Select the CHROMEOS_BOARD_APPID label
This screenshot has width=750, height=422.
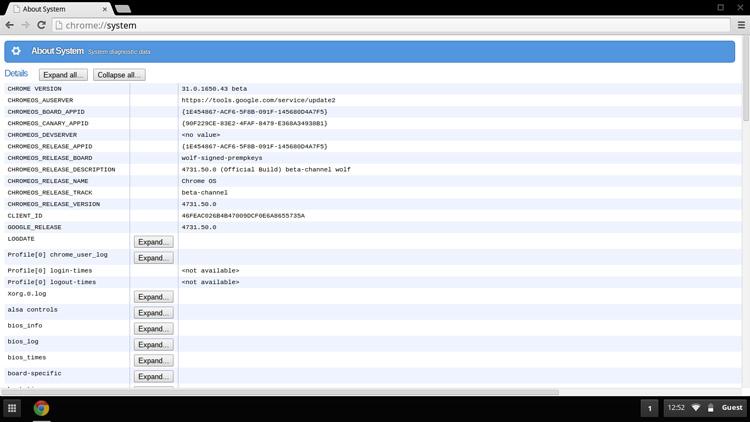tap(46, 112)
